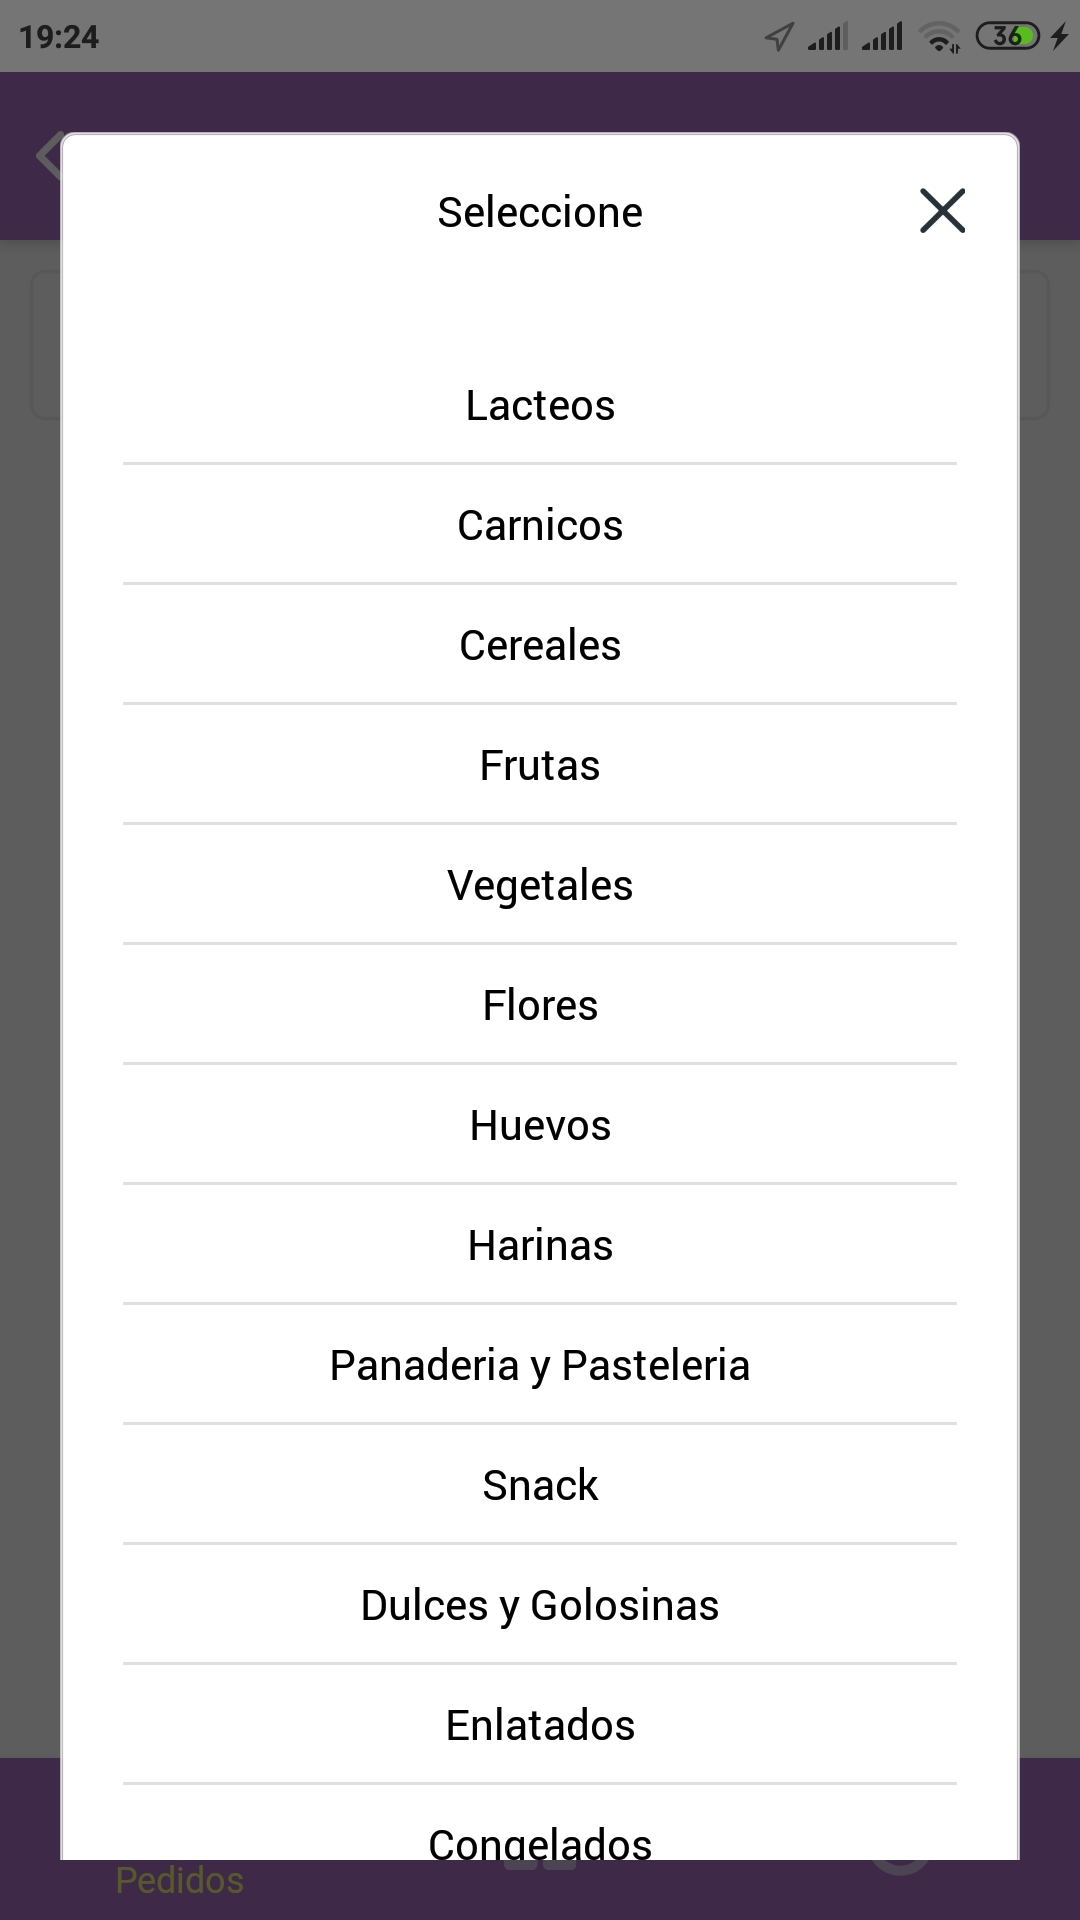The height and width of the screenshot is (1920, 1080).
Task: Tap the battery indicator in status bar
Action: coord(1008,37)
